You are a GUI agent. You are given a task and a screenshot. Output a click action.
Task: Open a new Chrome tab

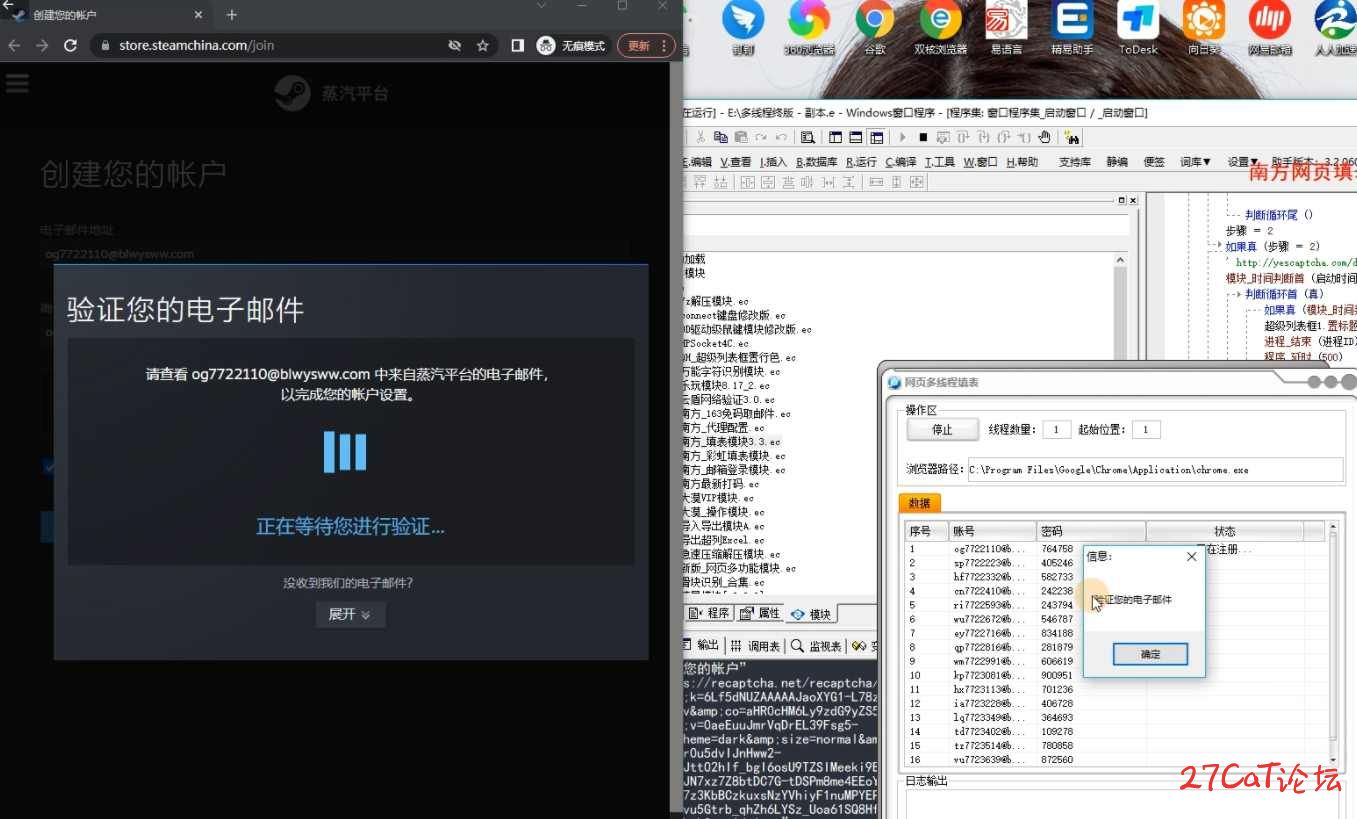click(232, 15)
